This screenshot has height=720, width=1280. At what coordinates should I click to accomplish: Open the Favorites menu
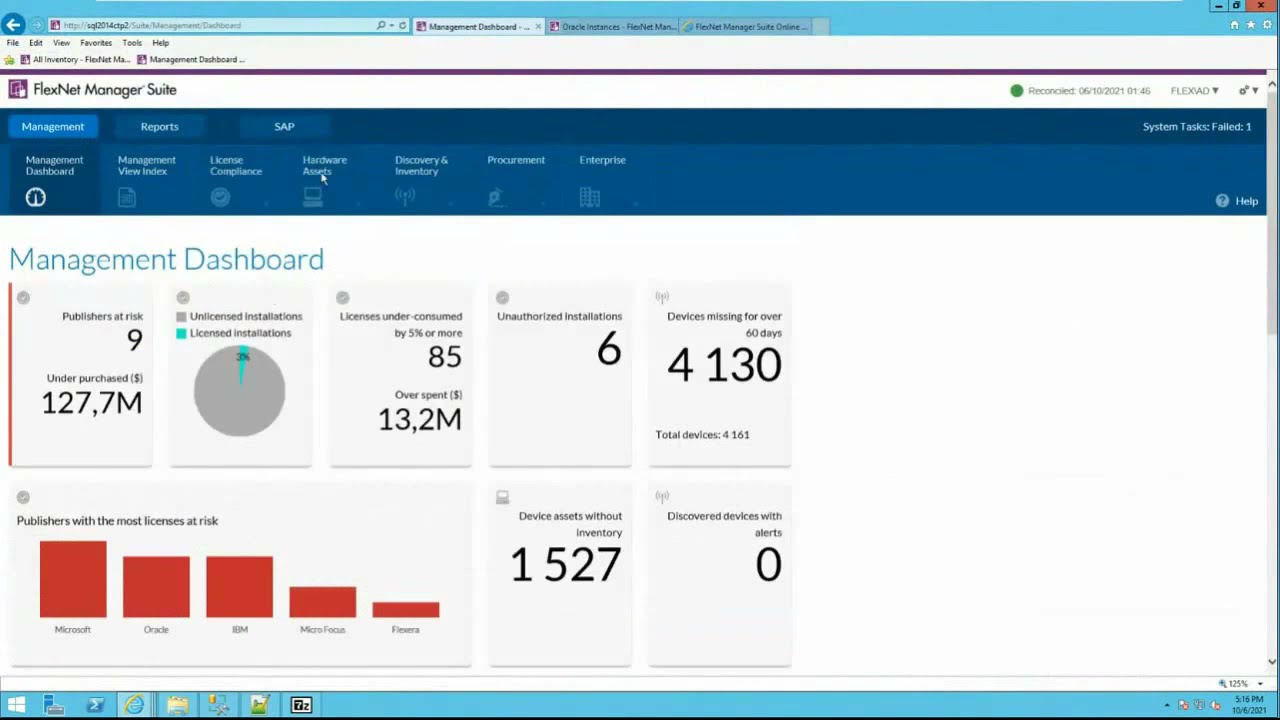96,43
